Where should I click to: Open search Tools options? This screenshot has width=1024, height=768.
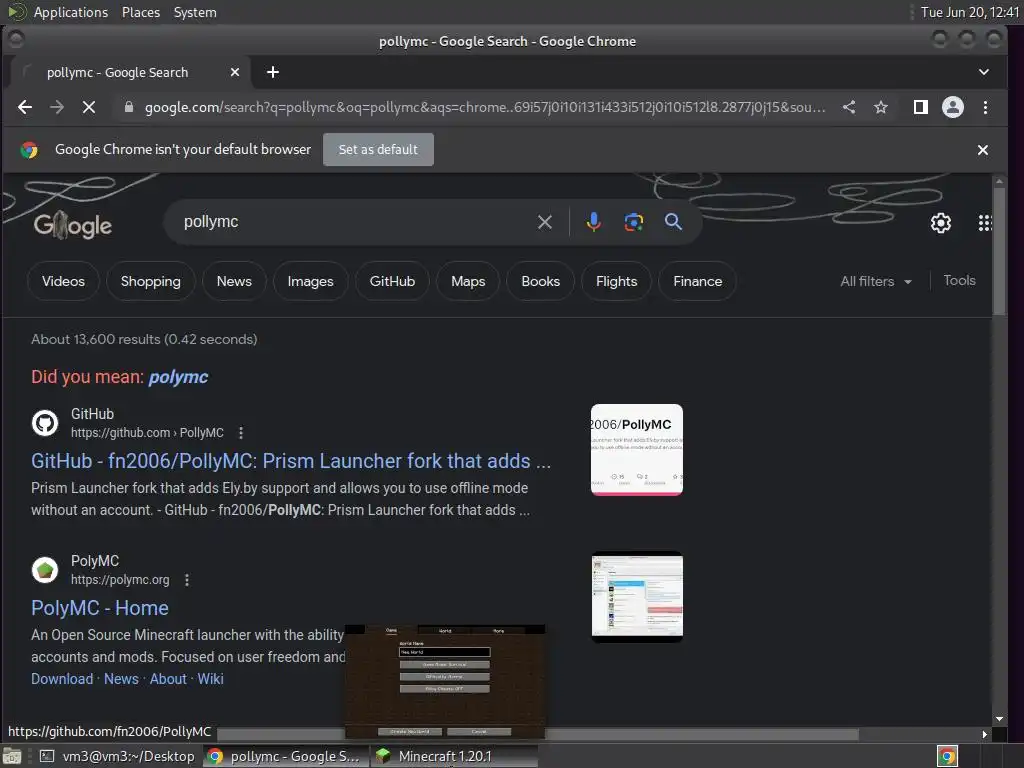959,280
